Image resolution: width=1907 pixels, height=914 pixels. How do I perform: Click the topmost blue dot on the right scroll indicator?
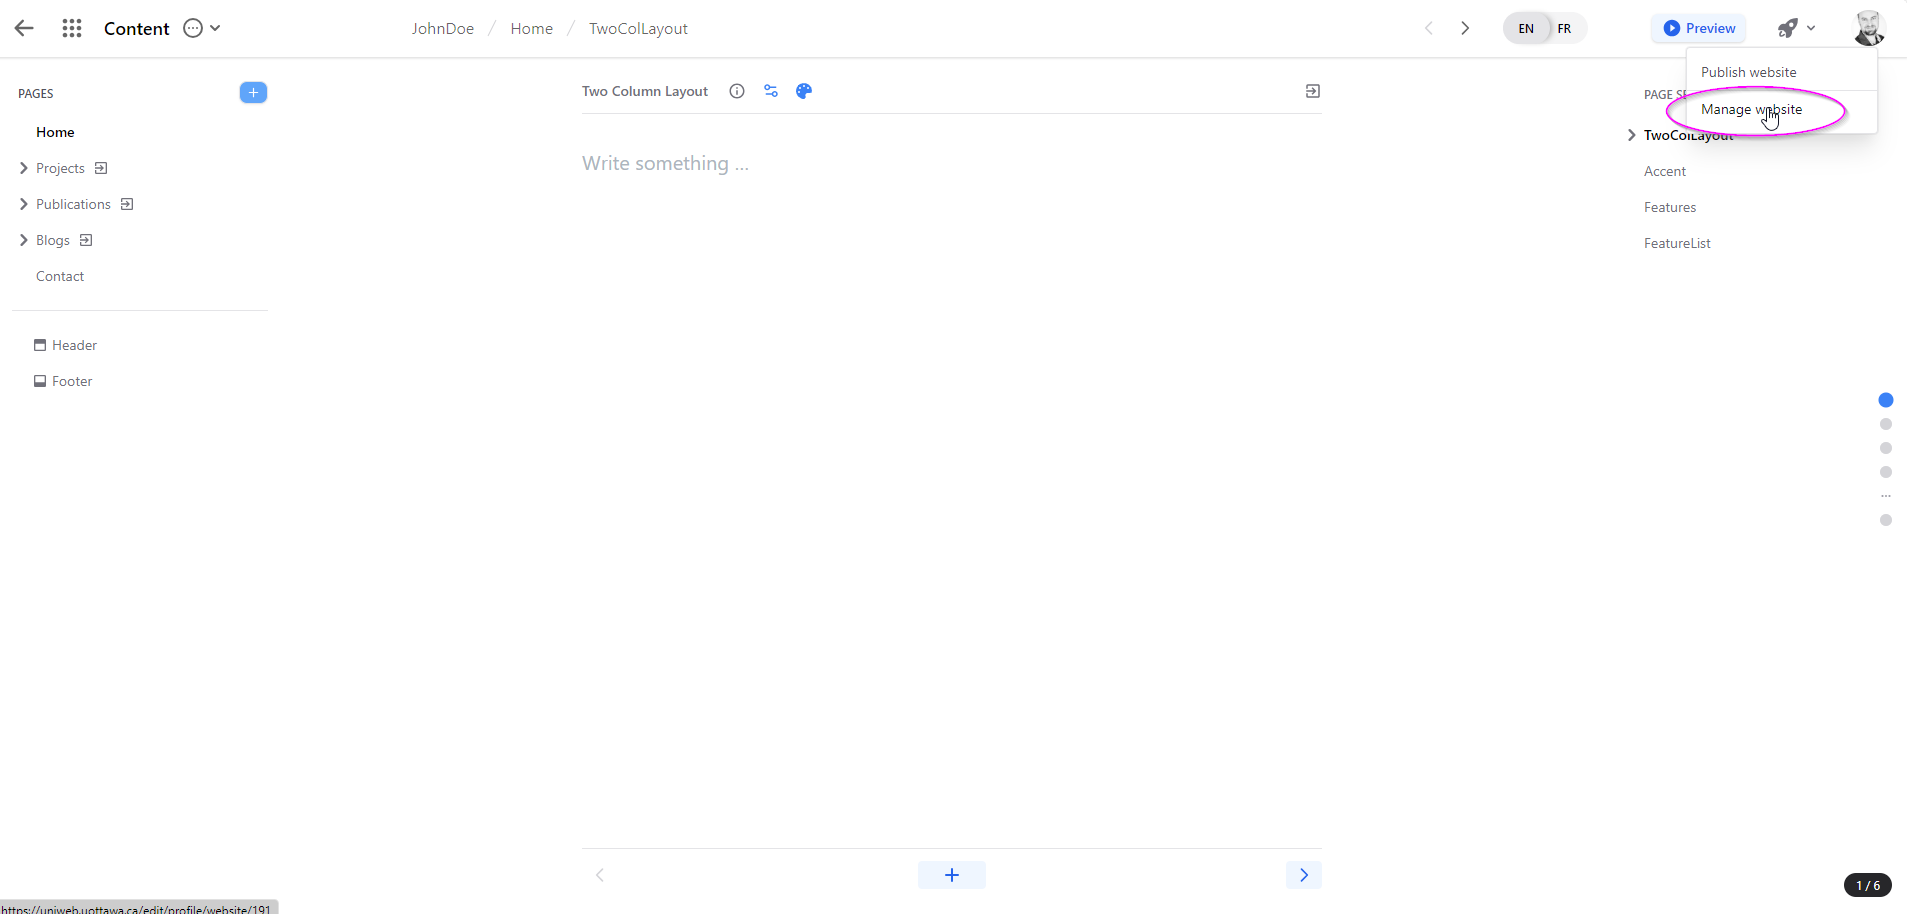(x=1886, y=399)
